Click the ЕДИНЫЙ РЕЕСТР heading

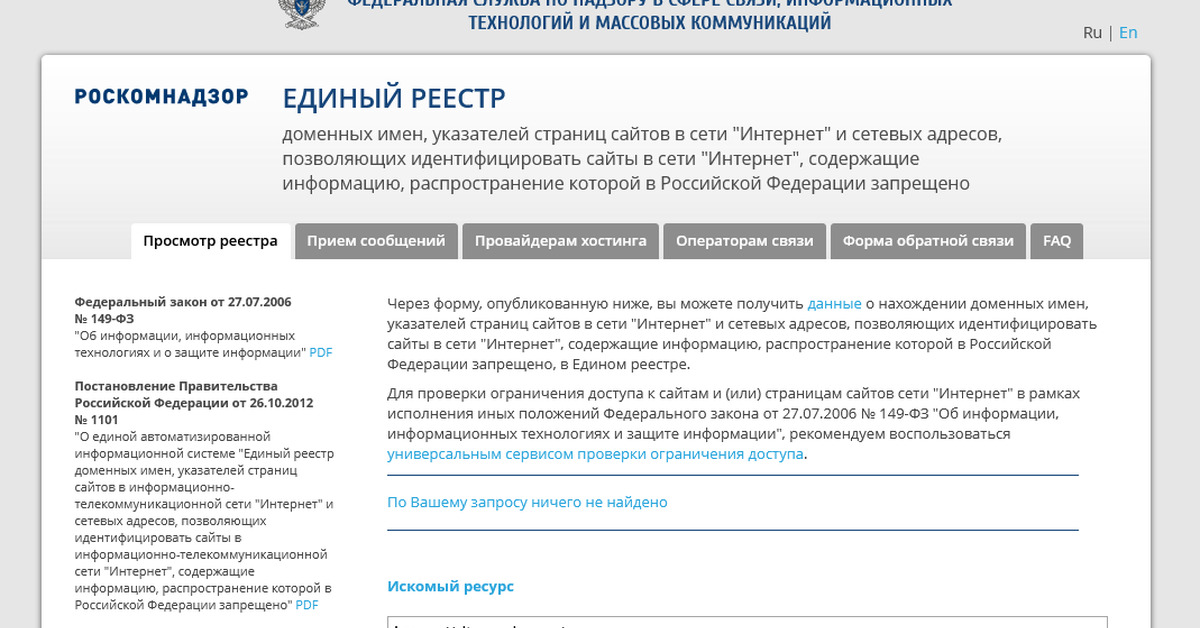tap(394, 98)
